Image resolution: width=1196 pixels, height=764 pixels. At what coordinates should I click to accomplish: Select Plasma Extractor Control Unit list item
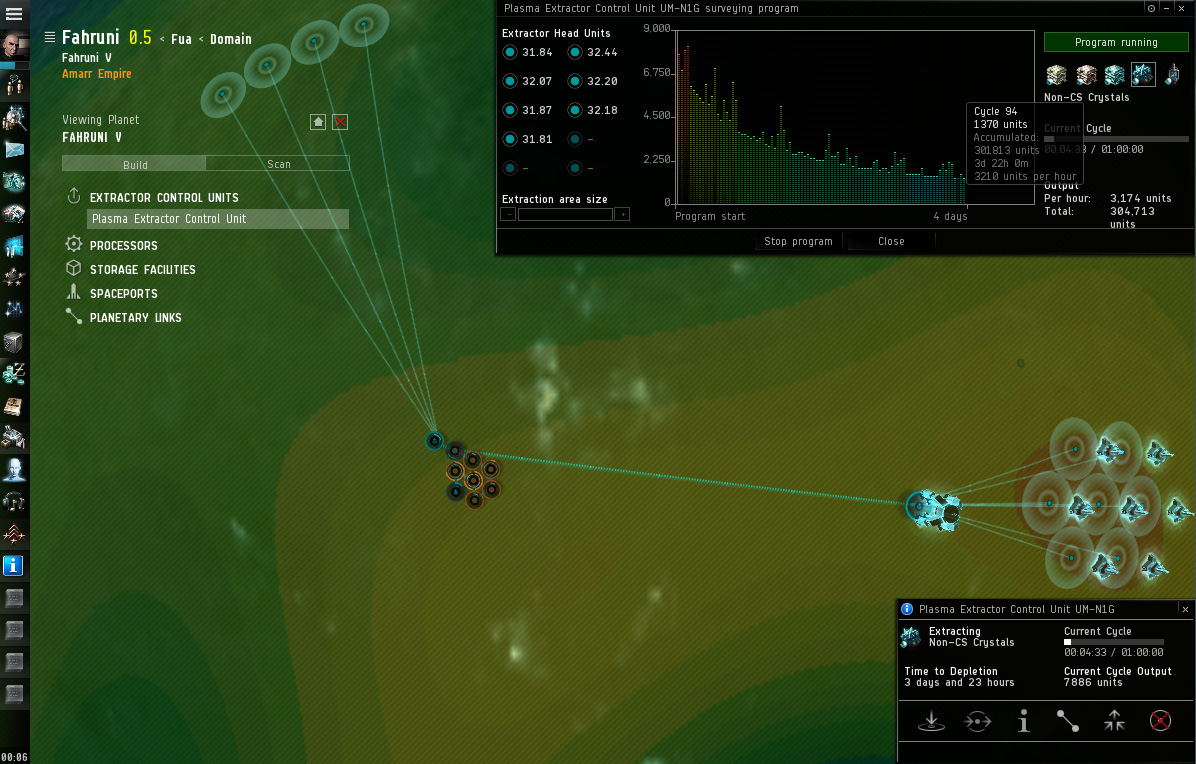tap(217, 219)
